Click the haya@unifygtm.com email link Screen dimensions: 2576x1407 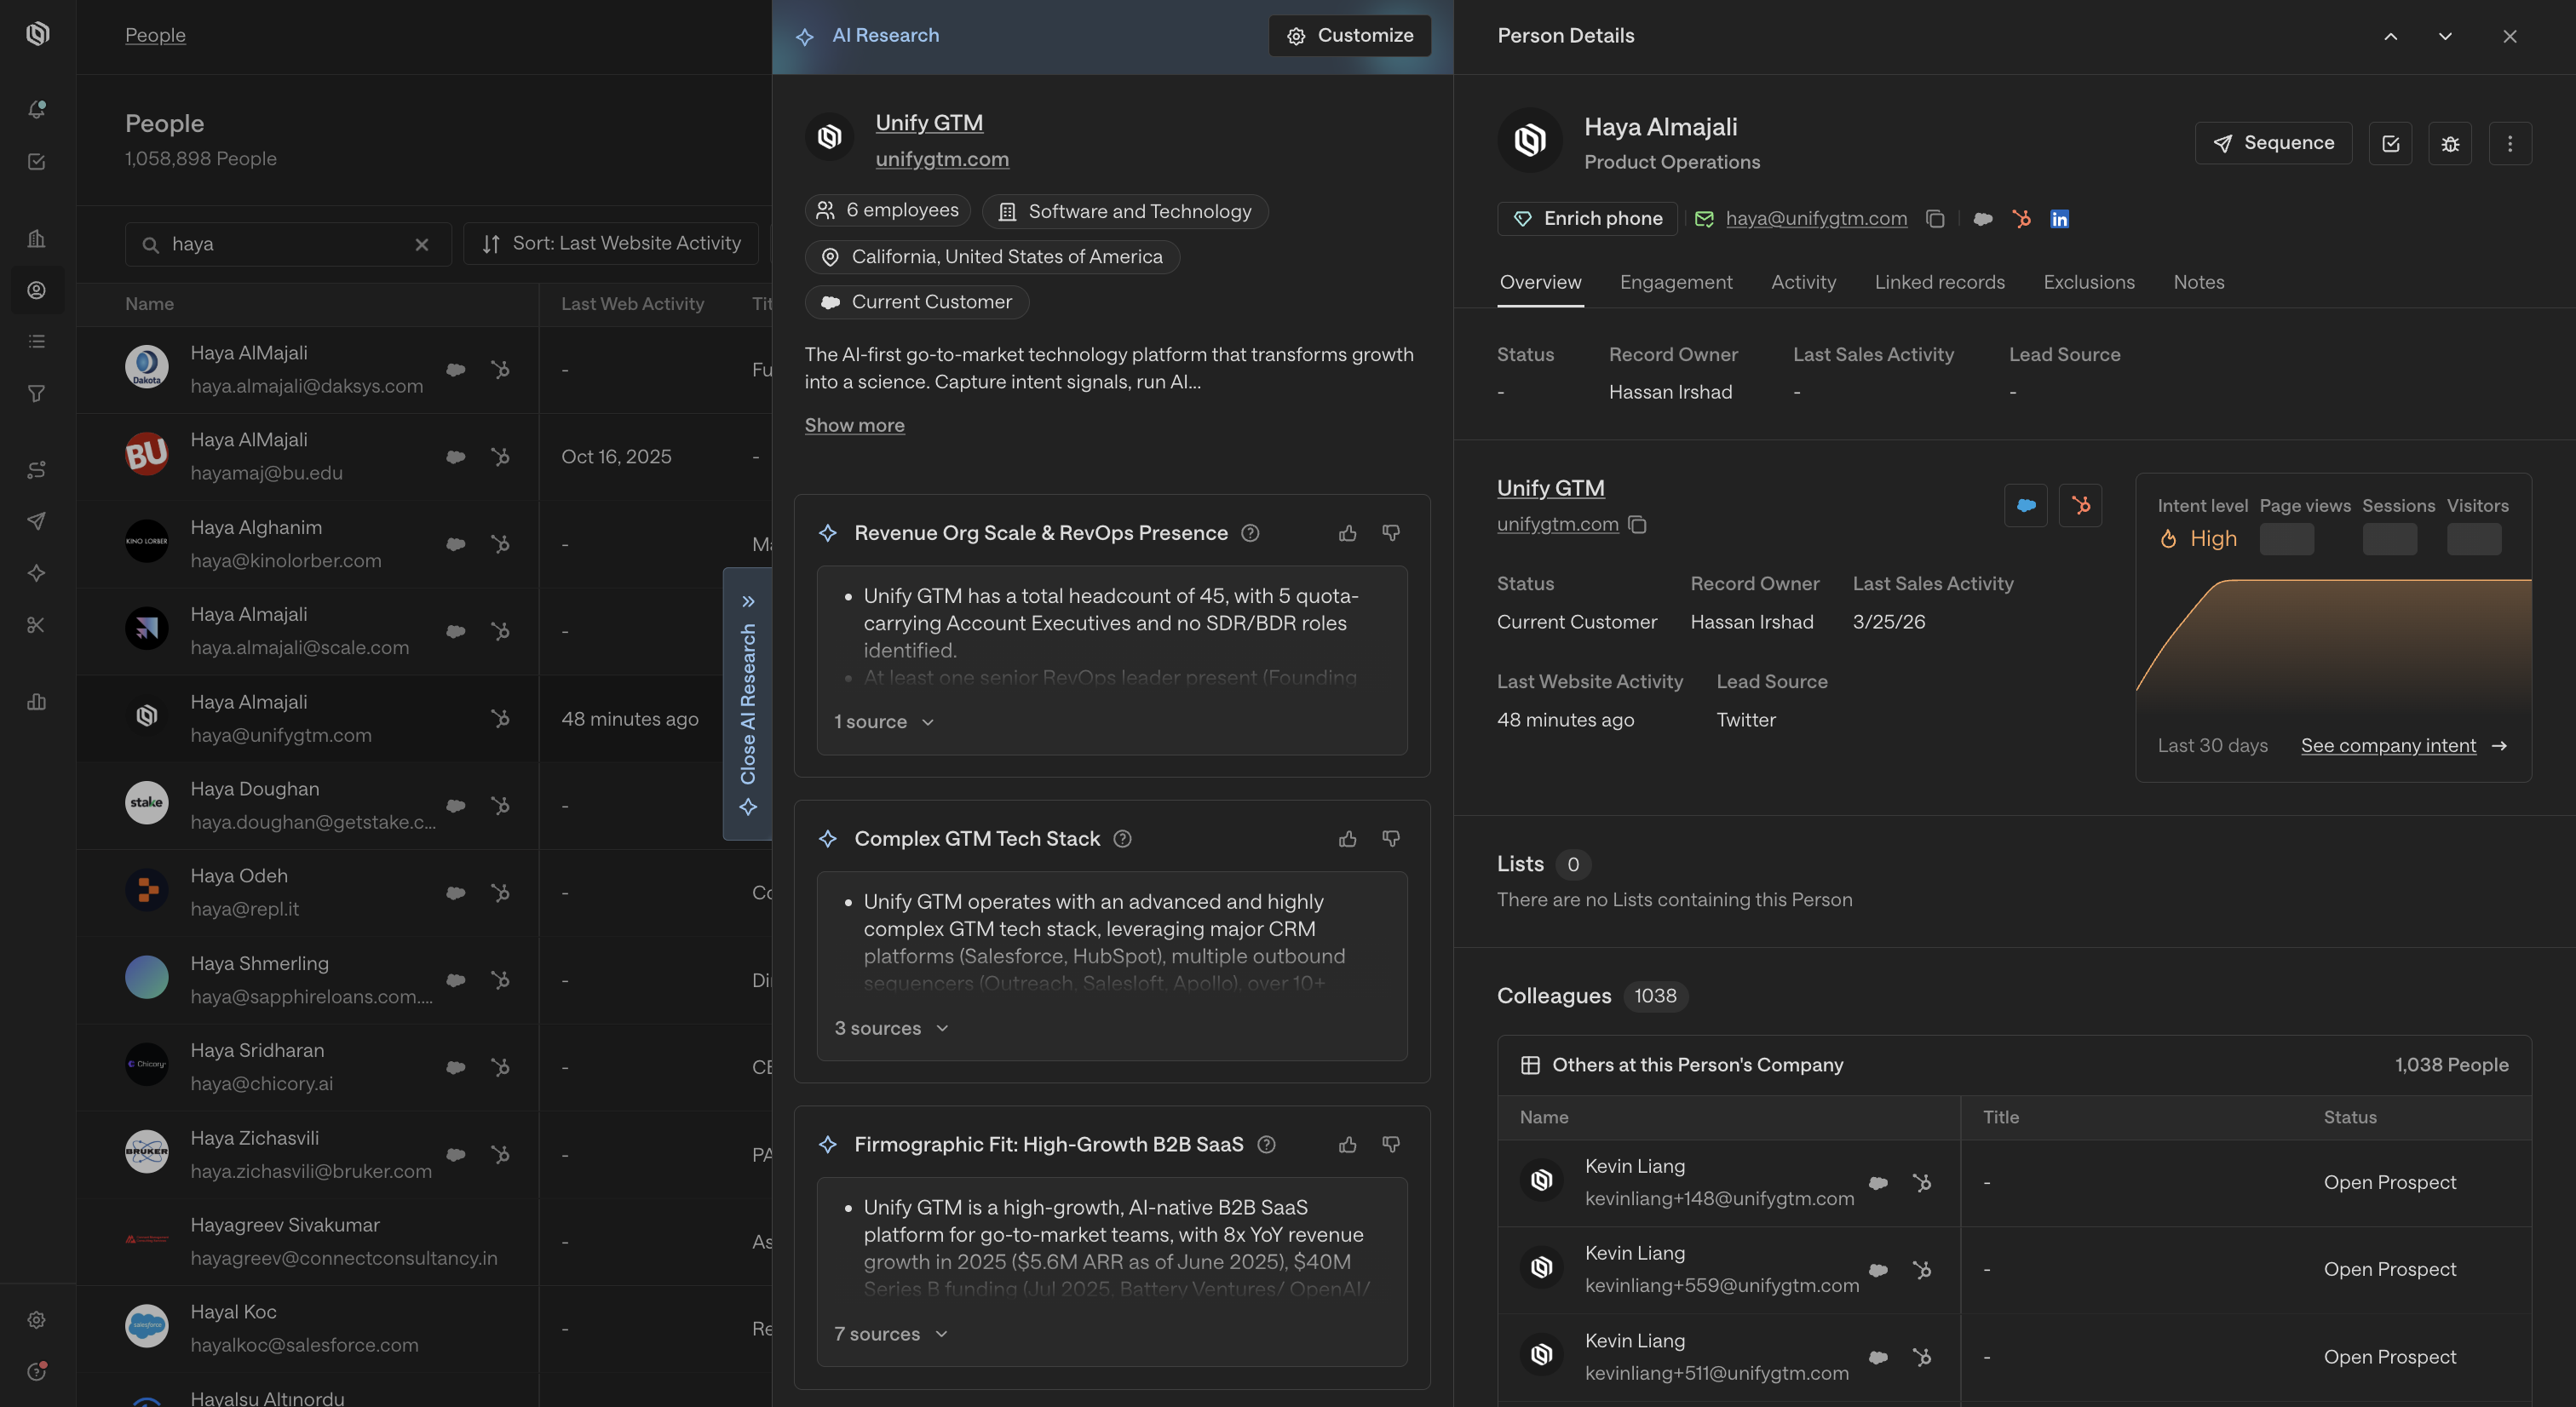coord(1816,219)
